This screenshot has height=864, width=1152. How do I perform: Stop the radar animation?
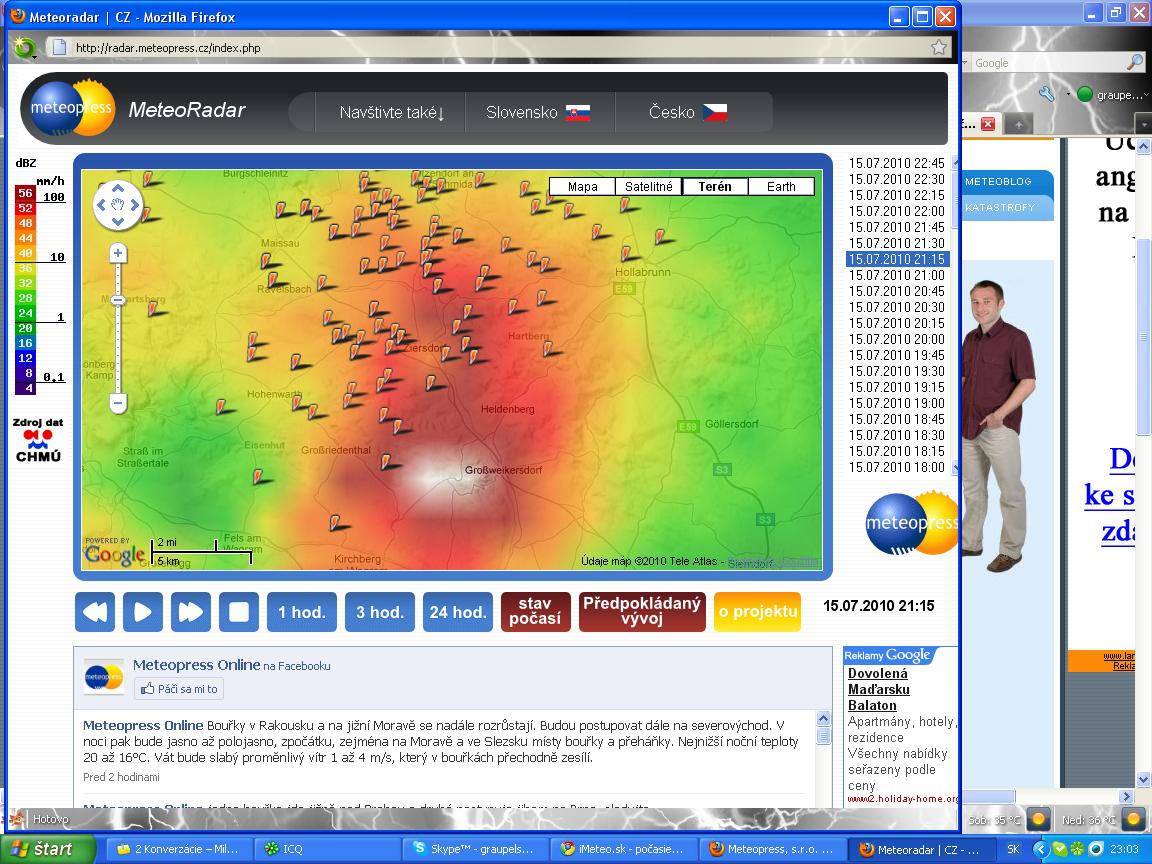tap(239, 612)
